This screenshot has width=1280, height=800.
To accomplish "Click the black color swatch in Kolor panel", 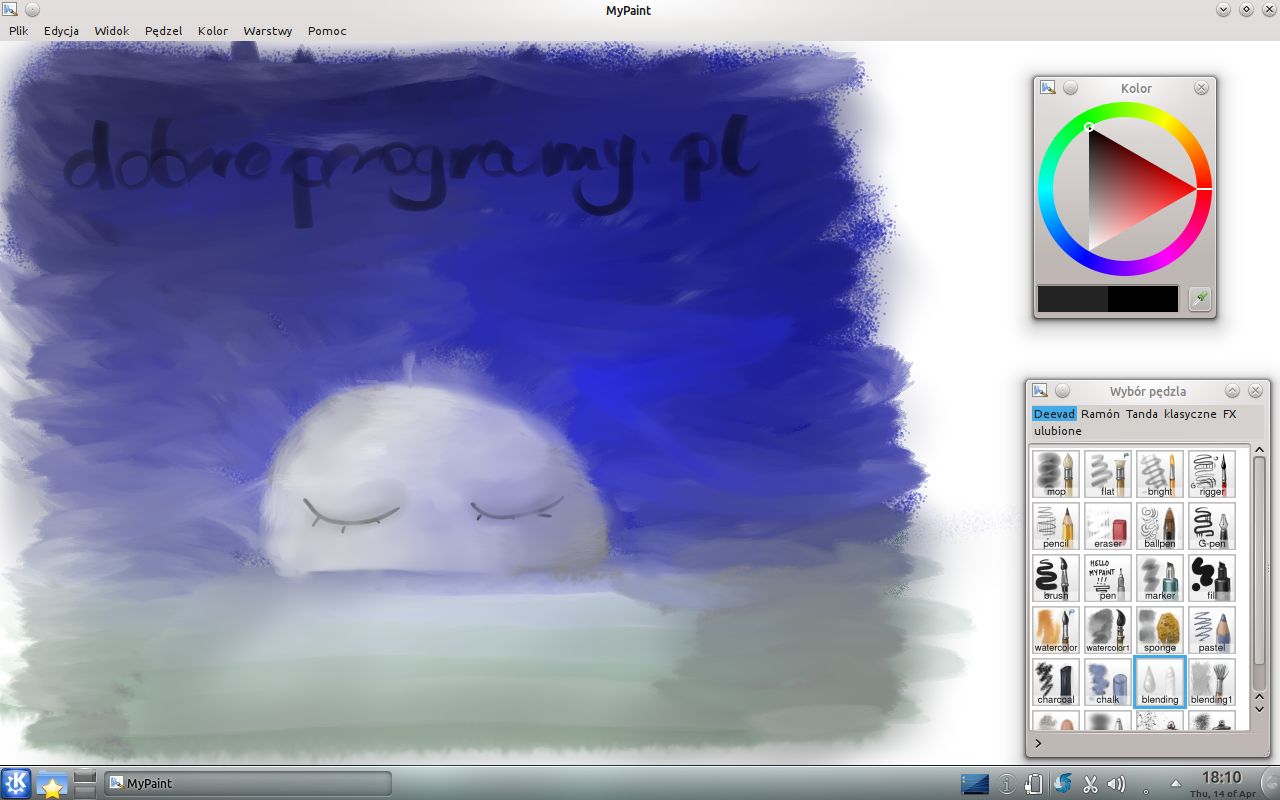I will pyautogui.click(x=1143, y=297).
